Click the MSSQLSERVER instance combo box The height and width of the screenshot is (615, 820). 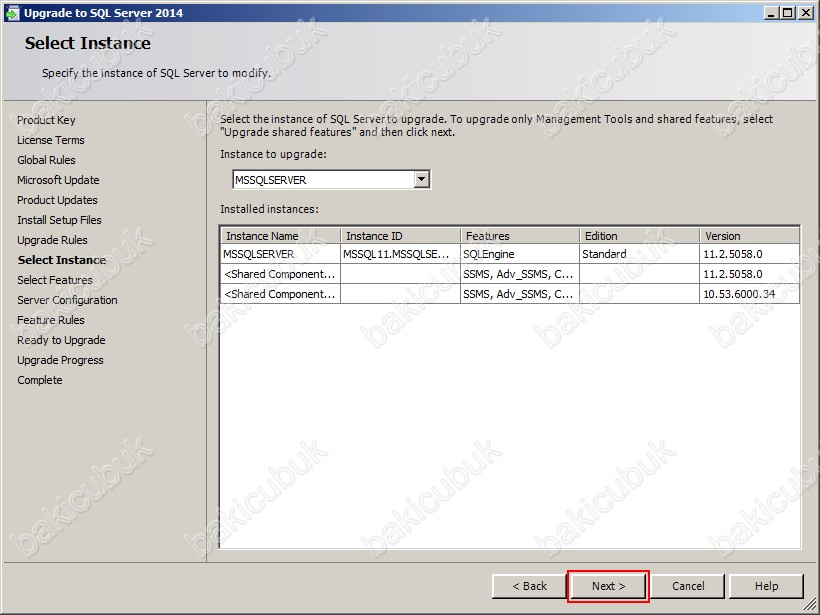[331, 180]
